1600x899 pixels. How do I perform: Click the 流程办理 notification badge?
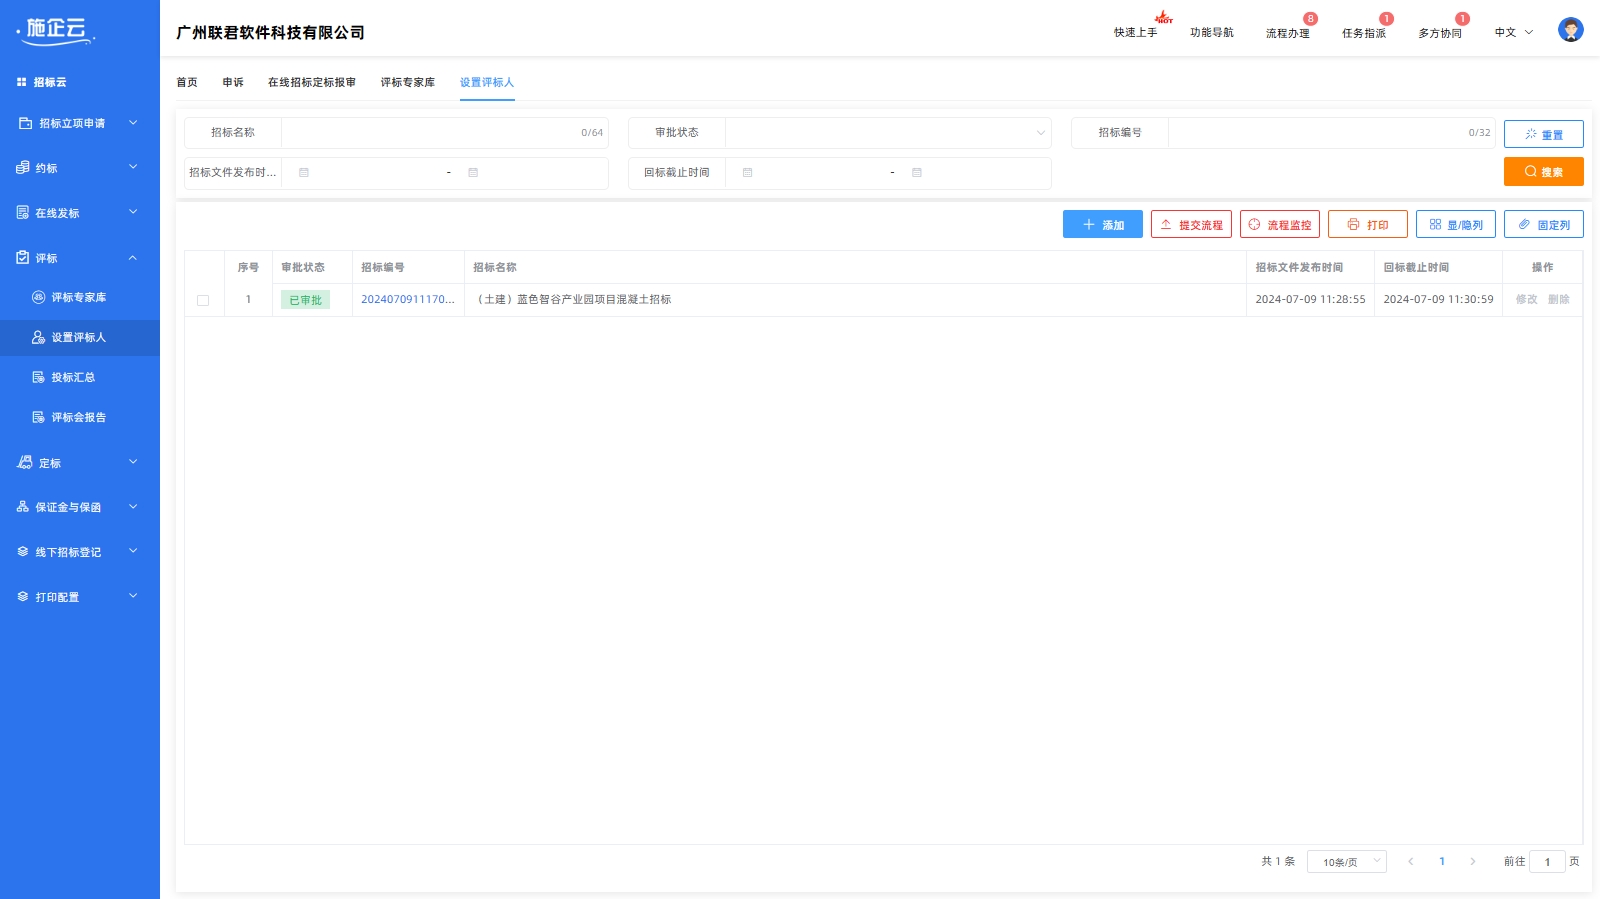1310,19
